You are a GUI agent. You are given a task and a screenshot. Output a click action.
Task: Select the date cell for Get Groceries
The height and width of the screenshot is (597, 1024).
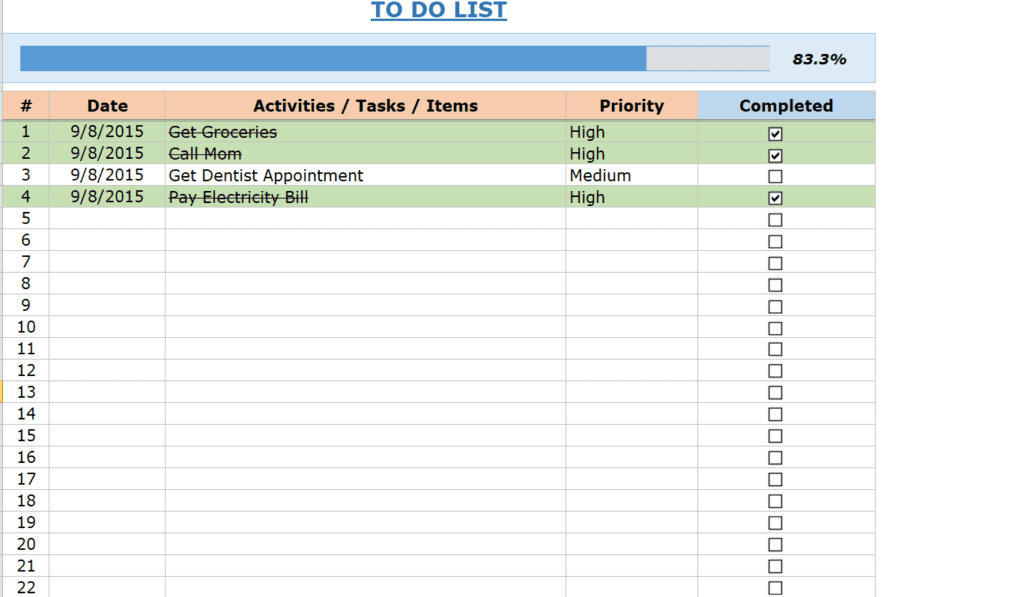tap(107, 132)
